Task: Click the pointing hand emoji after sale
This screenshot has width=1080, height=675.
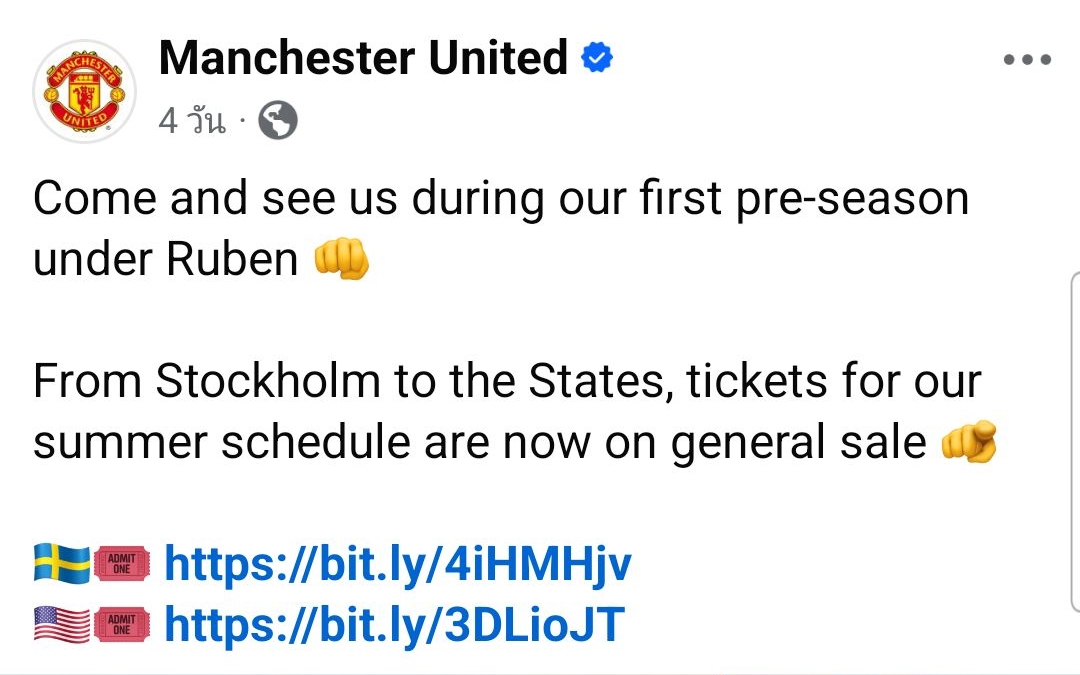Action: click(x=969, y=442)
